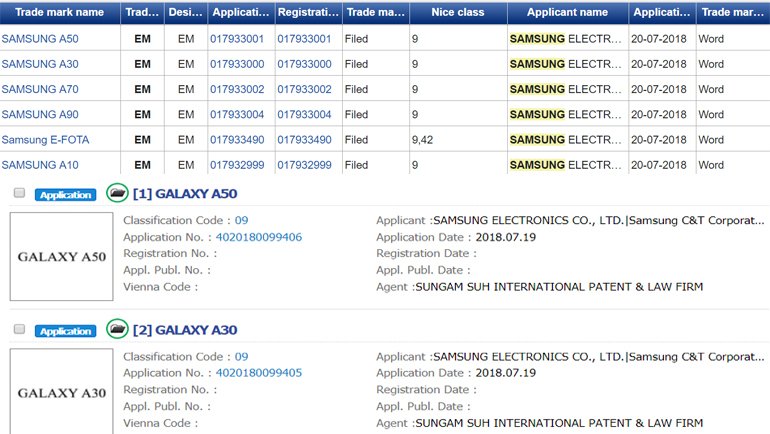
Task: Open registration number 017933001 for SAMSUNG A50
Action: pos(304,39)
